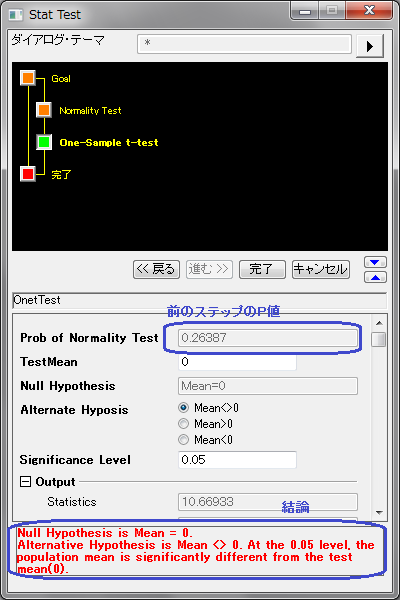Close the Stat Test window
Image resolution: width=400 pixels, height=600 pixels.
(x=369, y=11)
